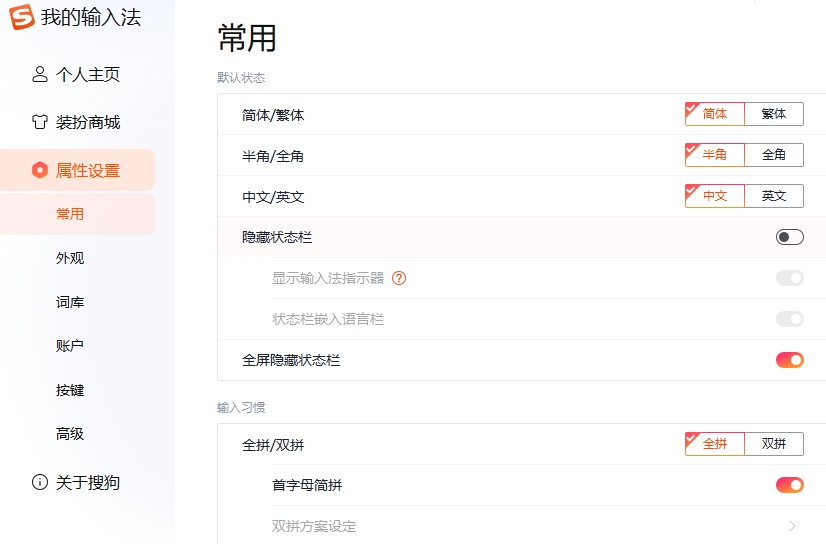
Task: Open the 外观 settings tab
Action: tap(70, 258)
